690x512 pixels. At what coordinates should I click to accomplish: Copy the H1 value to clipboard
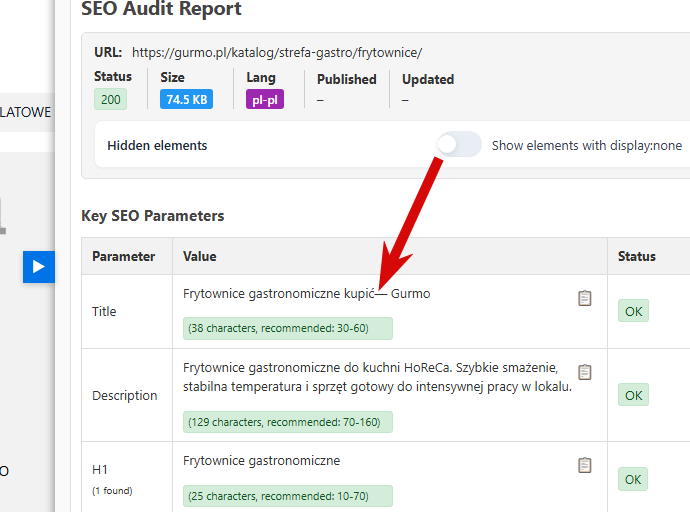point(585,465)
